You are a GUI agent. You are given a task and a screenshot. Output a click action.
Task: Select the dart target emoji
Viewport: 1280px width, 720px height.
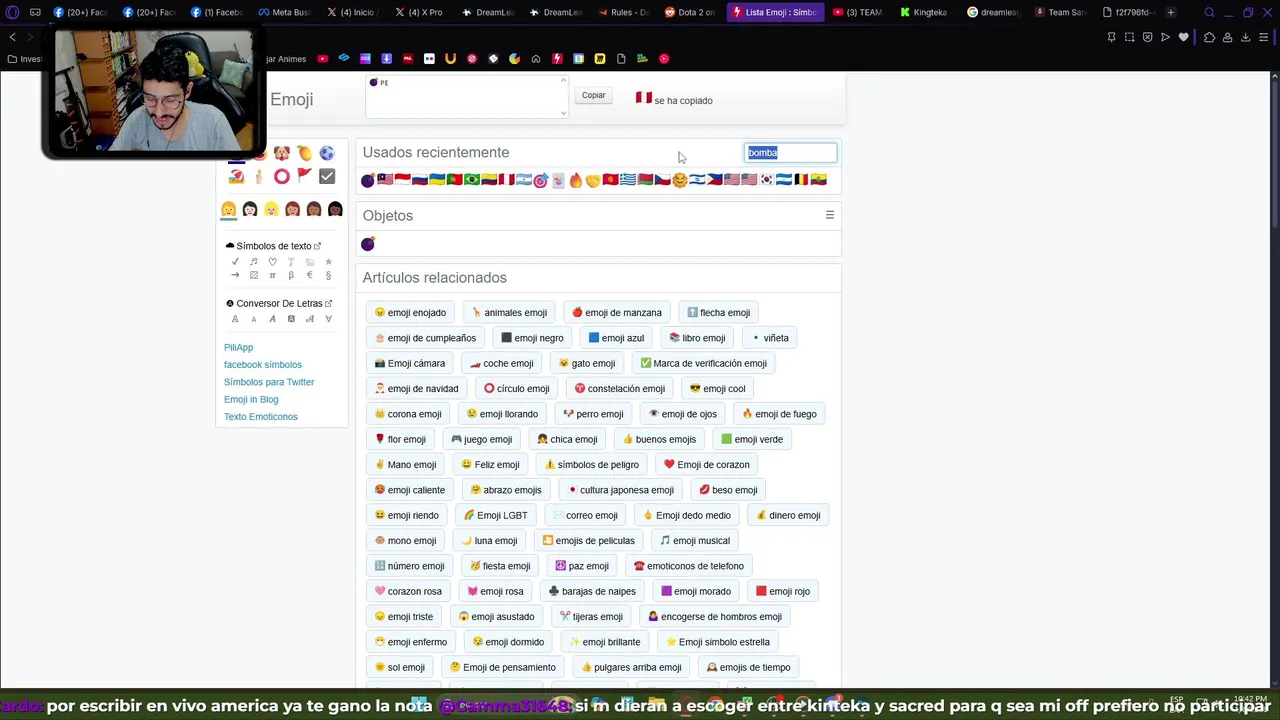tap(541, 180)
